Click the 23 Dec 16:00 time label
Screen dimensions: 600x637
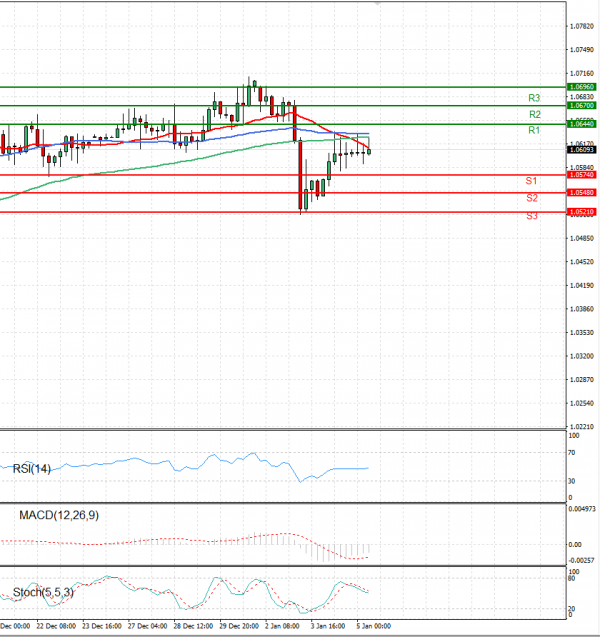tap(102, 626)
